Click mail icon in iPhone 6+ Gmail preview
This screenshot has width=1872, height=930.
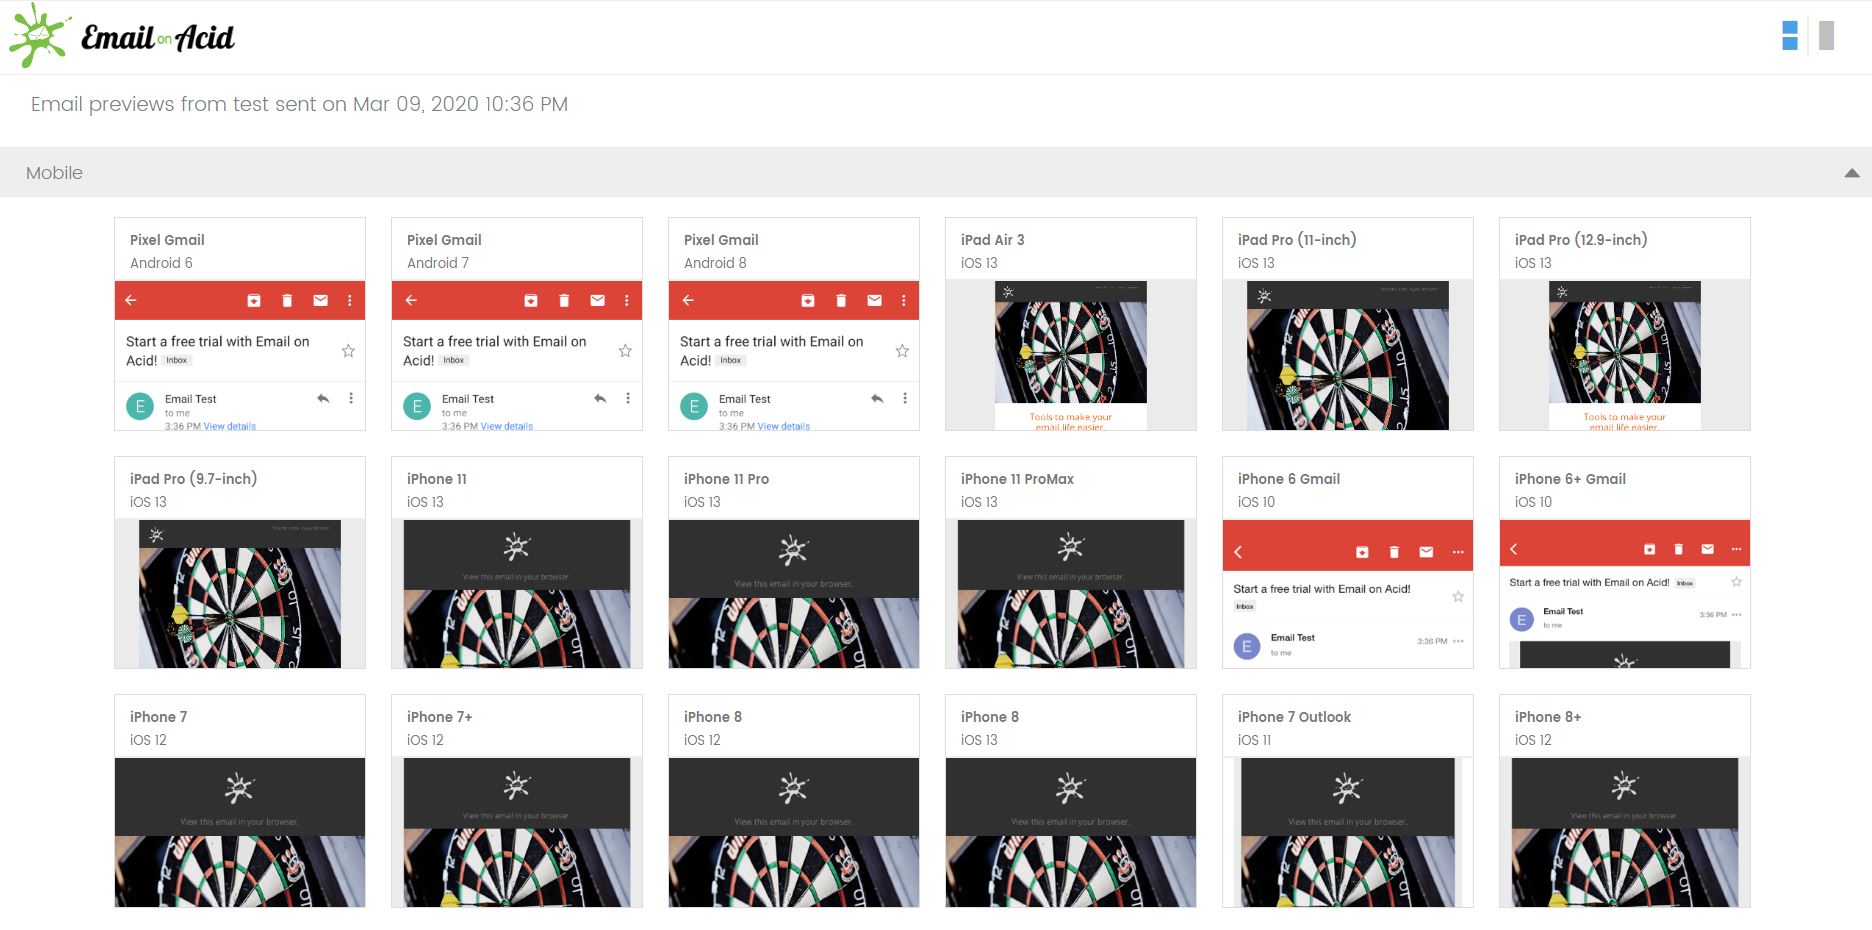pyautogui.click(x=1708, y=549)
